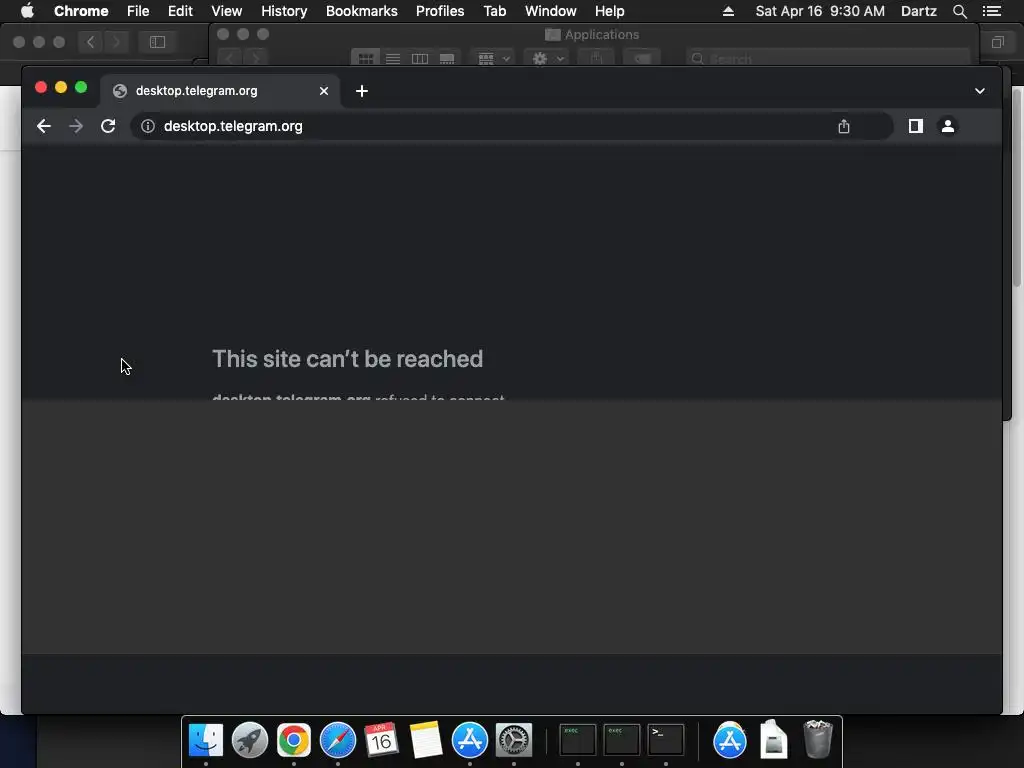The width and height of the screenshot is (1024, 768).
Task: Launch Safari from the Dock
Action: (x=338, y=741)
